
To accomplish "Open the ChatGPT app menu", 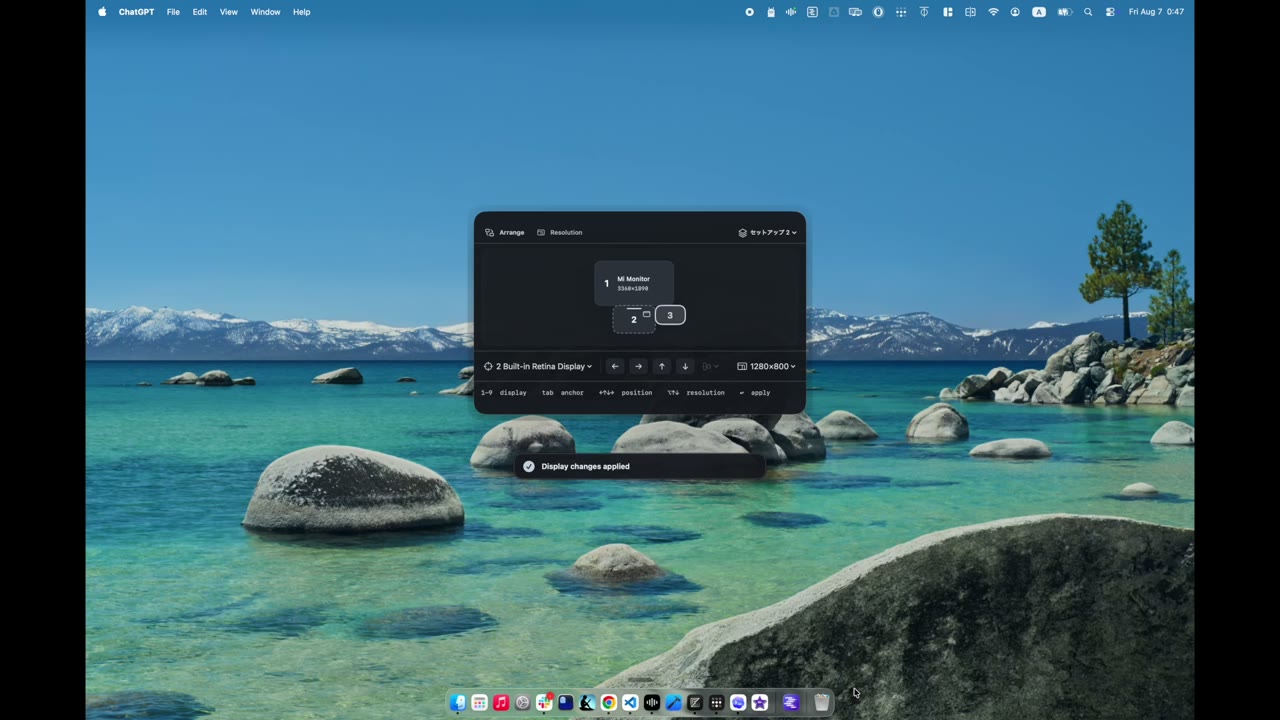I will click(136, 12).
